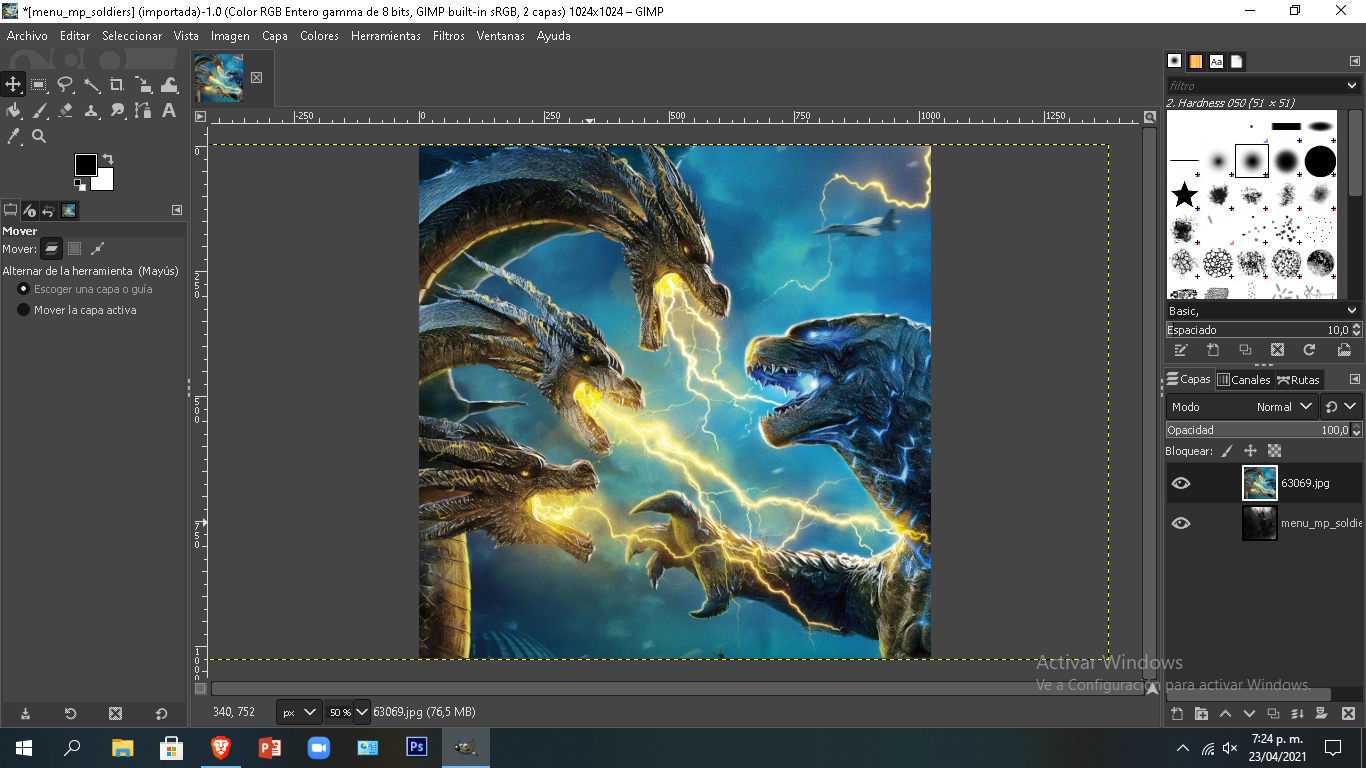
Task: Open the layer mode group switch dropdown
Action: click(1341, 407)
